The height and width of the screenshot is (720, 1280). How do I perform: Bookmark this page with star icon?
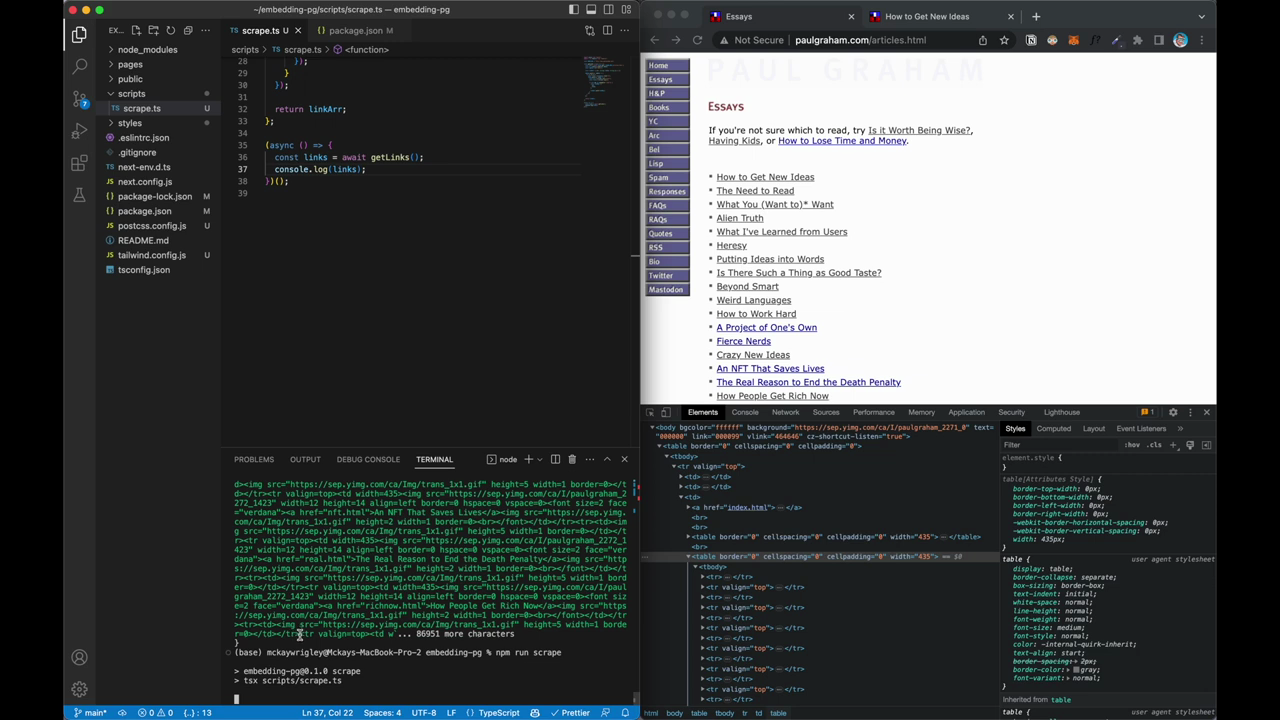pyautogui.click(x=1004, y=40)
